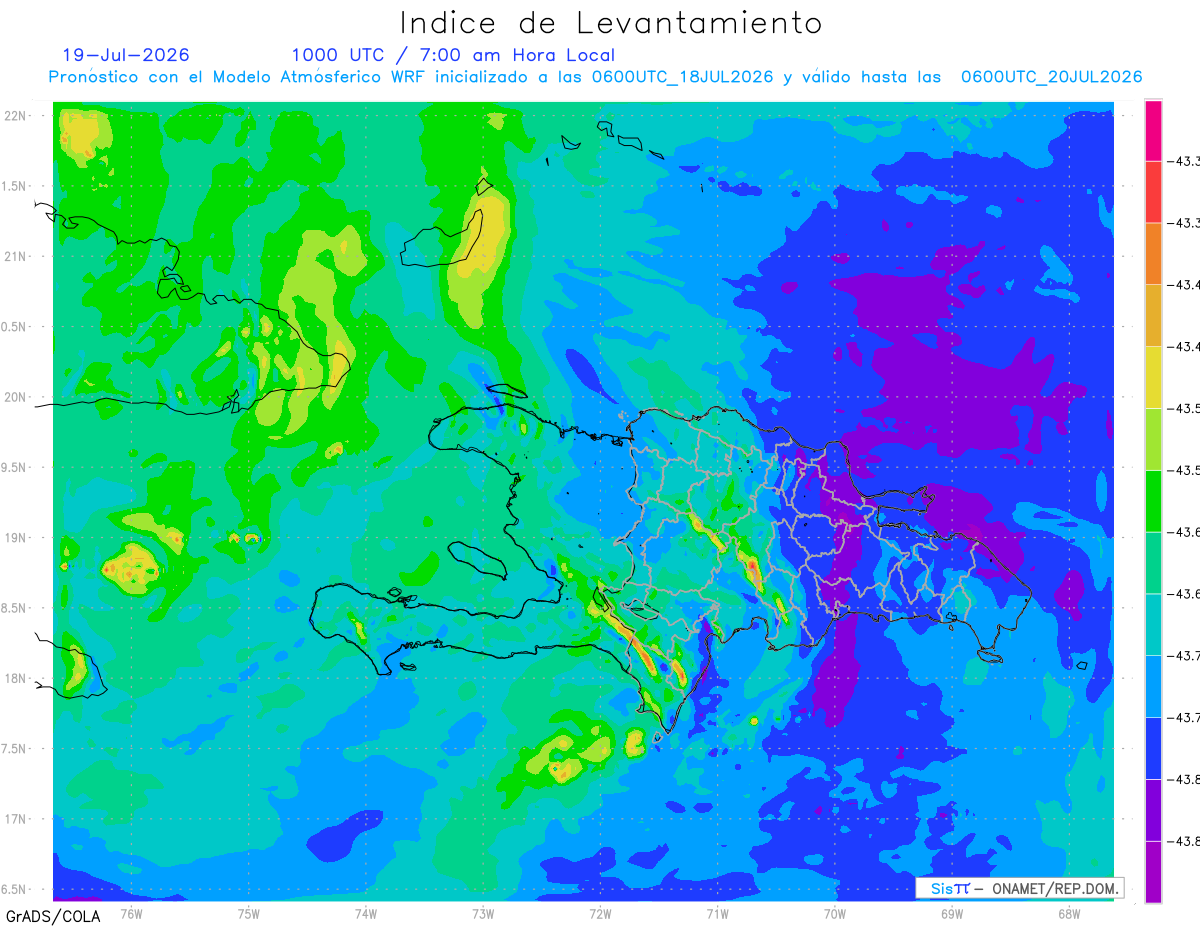Click the valid-until time '0600UTC_20JUL2026'
Image resolution: width=1200 pixels, height=927 pixels.
coord(1051,77)
